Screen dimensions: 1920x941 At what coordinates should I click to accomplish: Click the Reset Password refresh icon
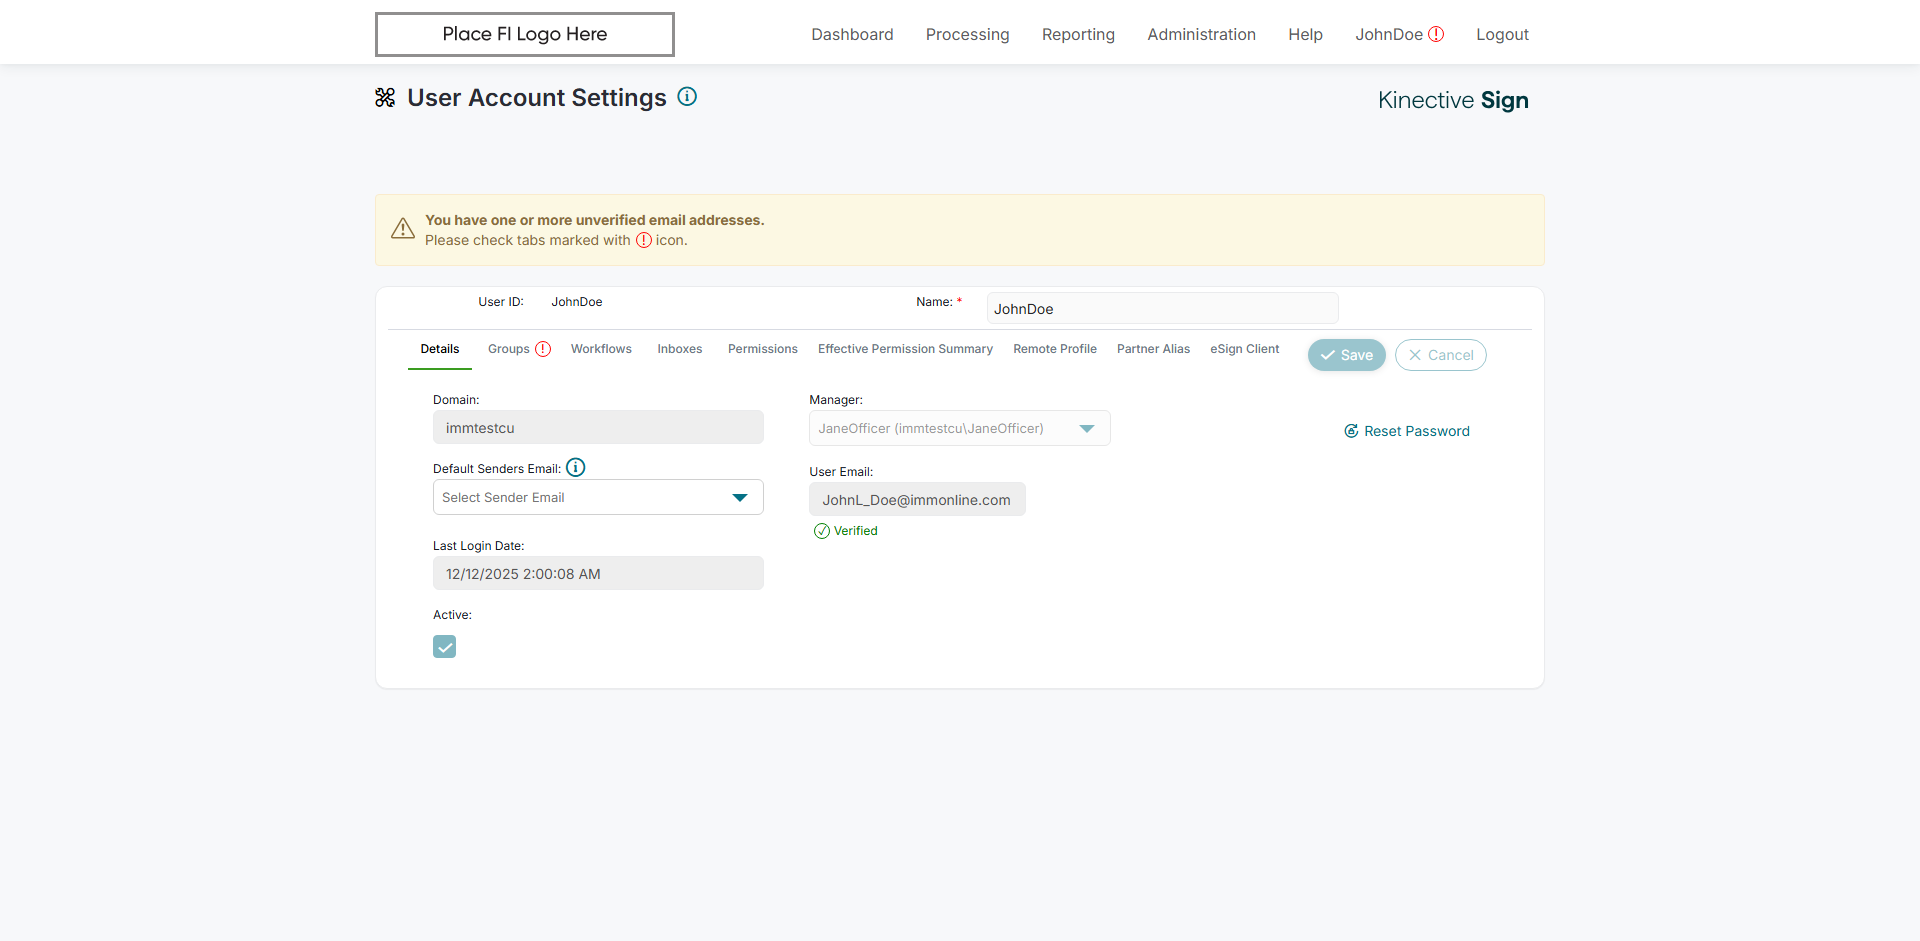coord(1351,431)
